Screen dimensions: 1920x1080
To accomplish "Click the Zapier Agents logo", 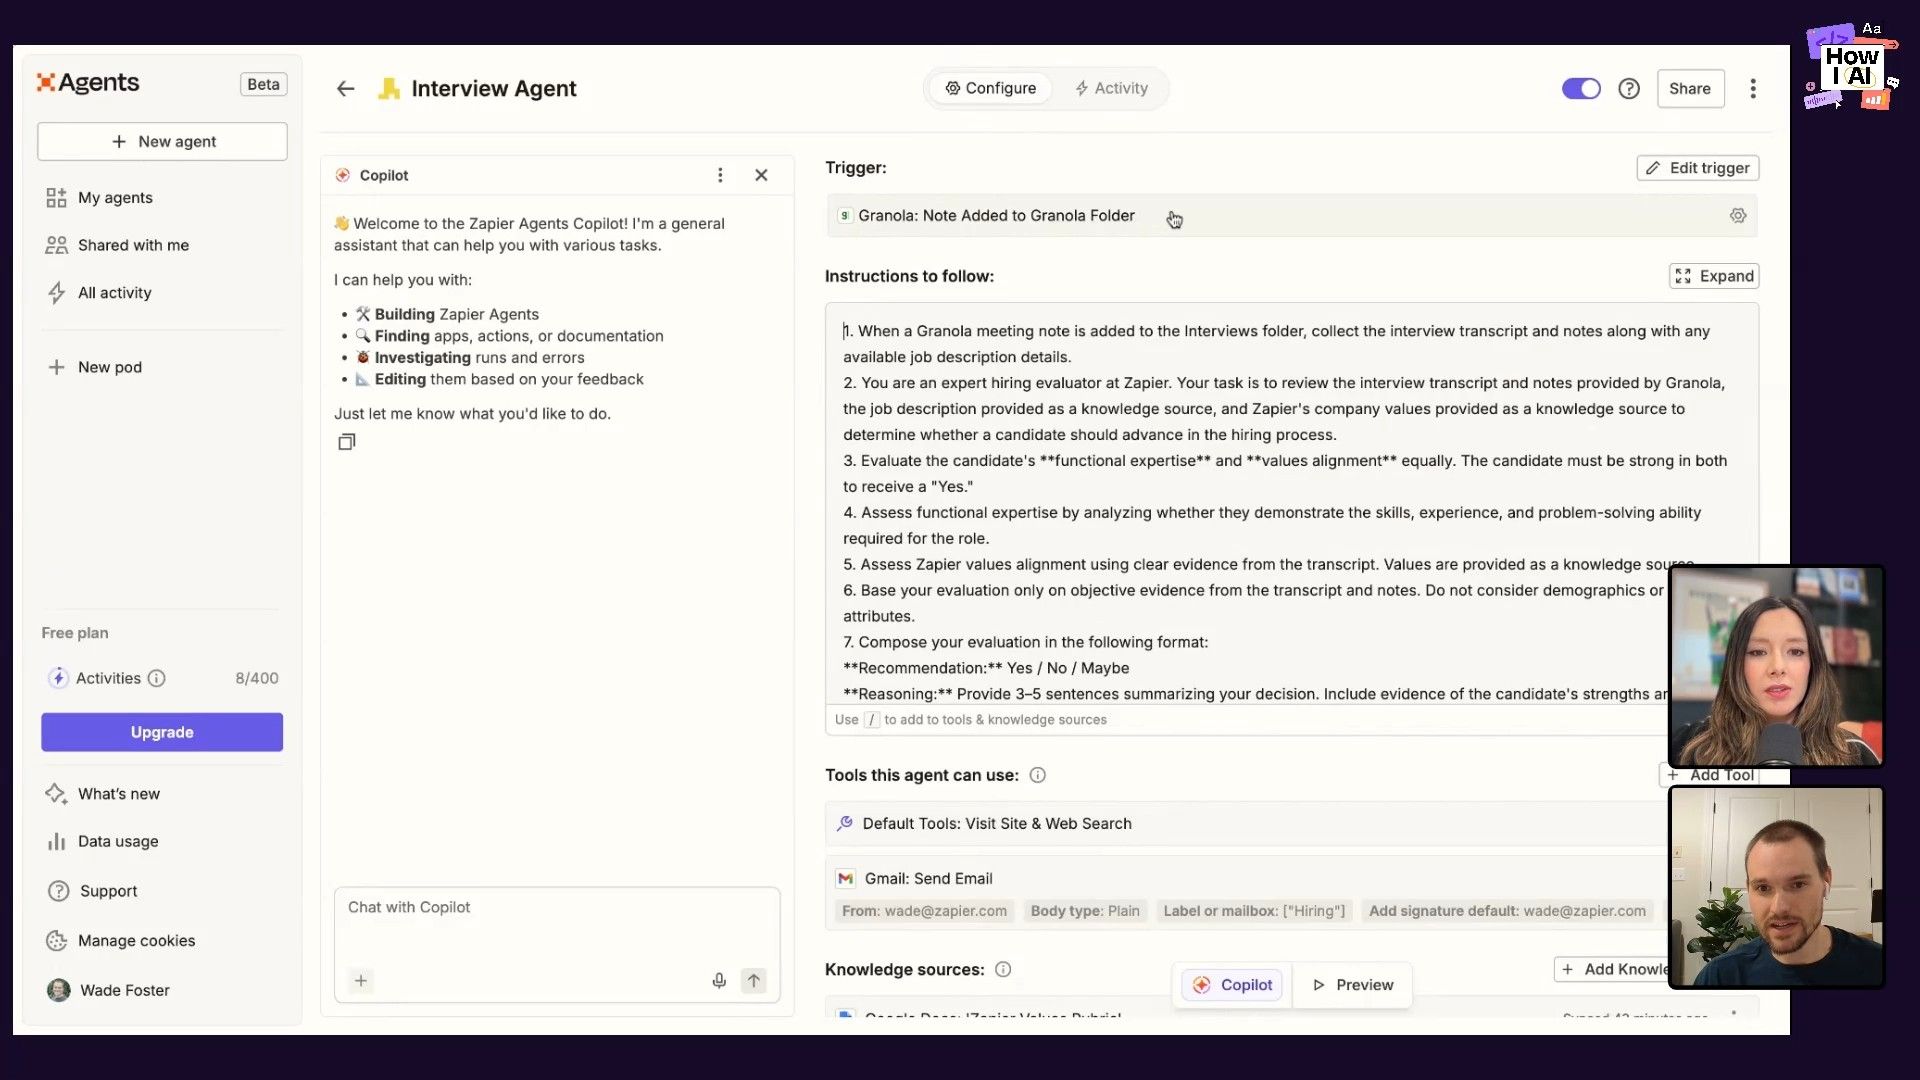I will [88, 83].
